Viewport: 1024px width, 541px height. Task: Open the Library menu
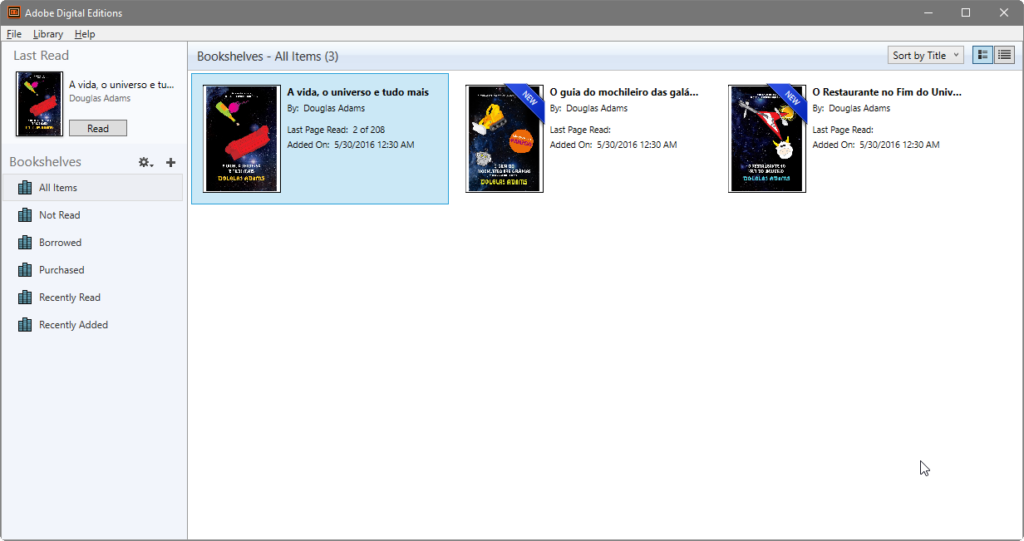coord(48,34)
